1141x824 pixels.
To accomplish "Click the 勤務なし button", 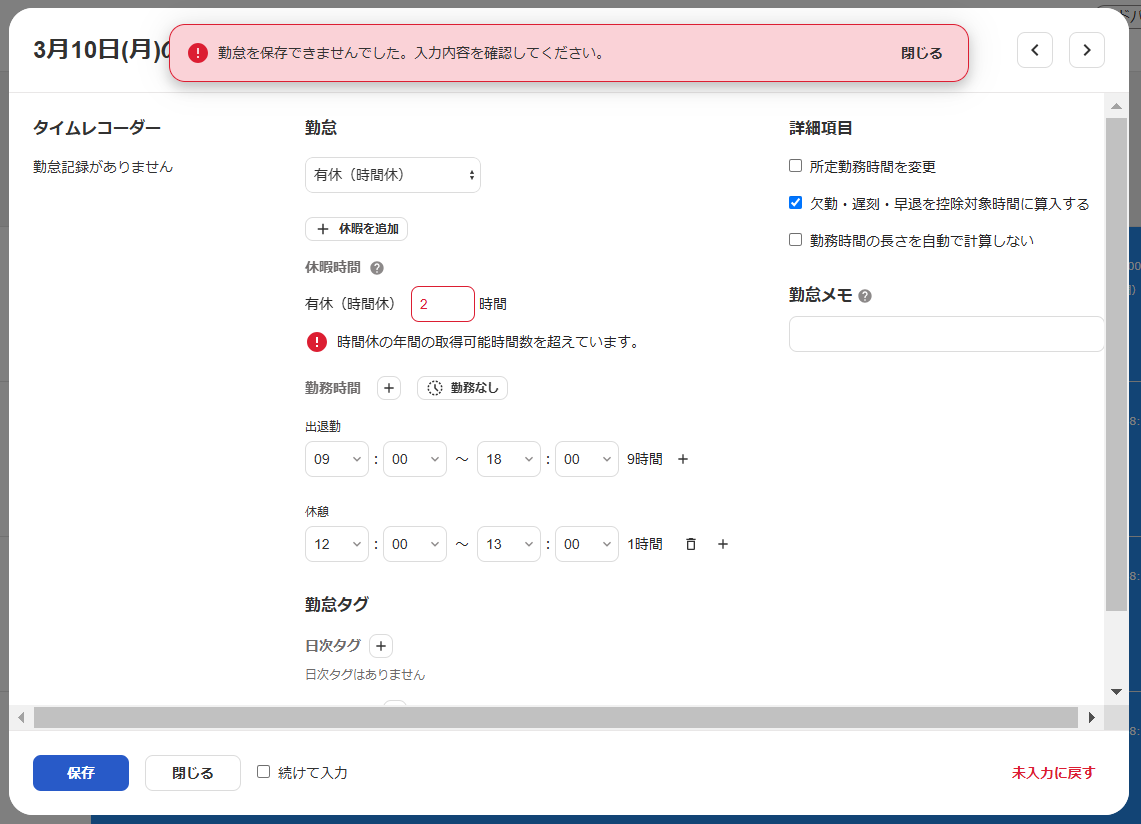I will 462,388.
